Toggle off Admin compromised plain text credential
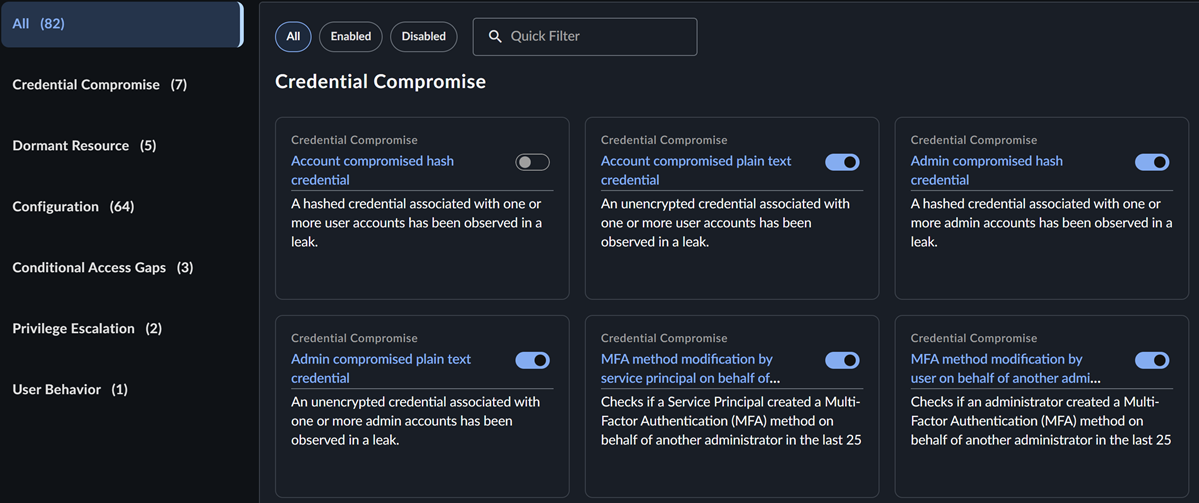 tap(532, 360)
